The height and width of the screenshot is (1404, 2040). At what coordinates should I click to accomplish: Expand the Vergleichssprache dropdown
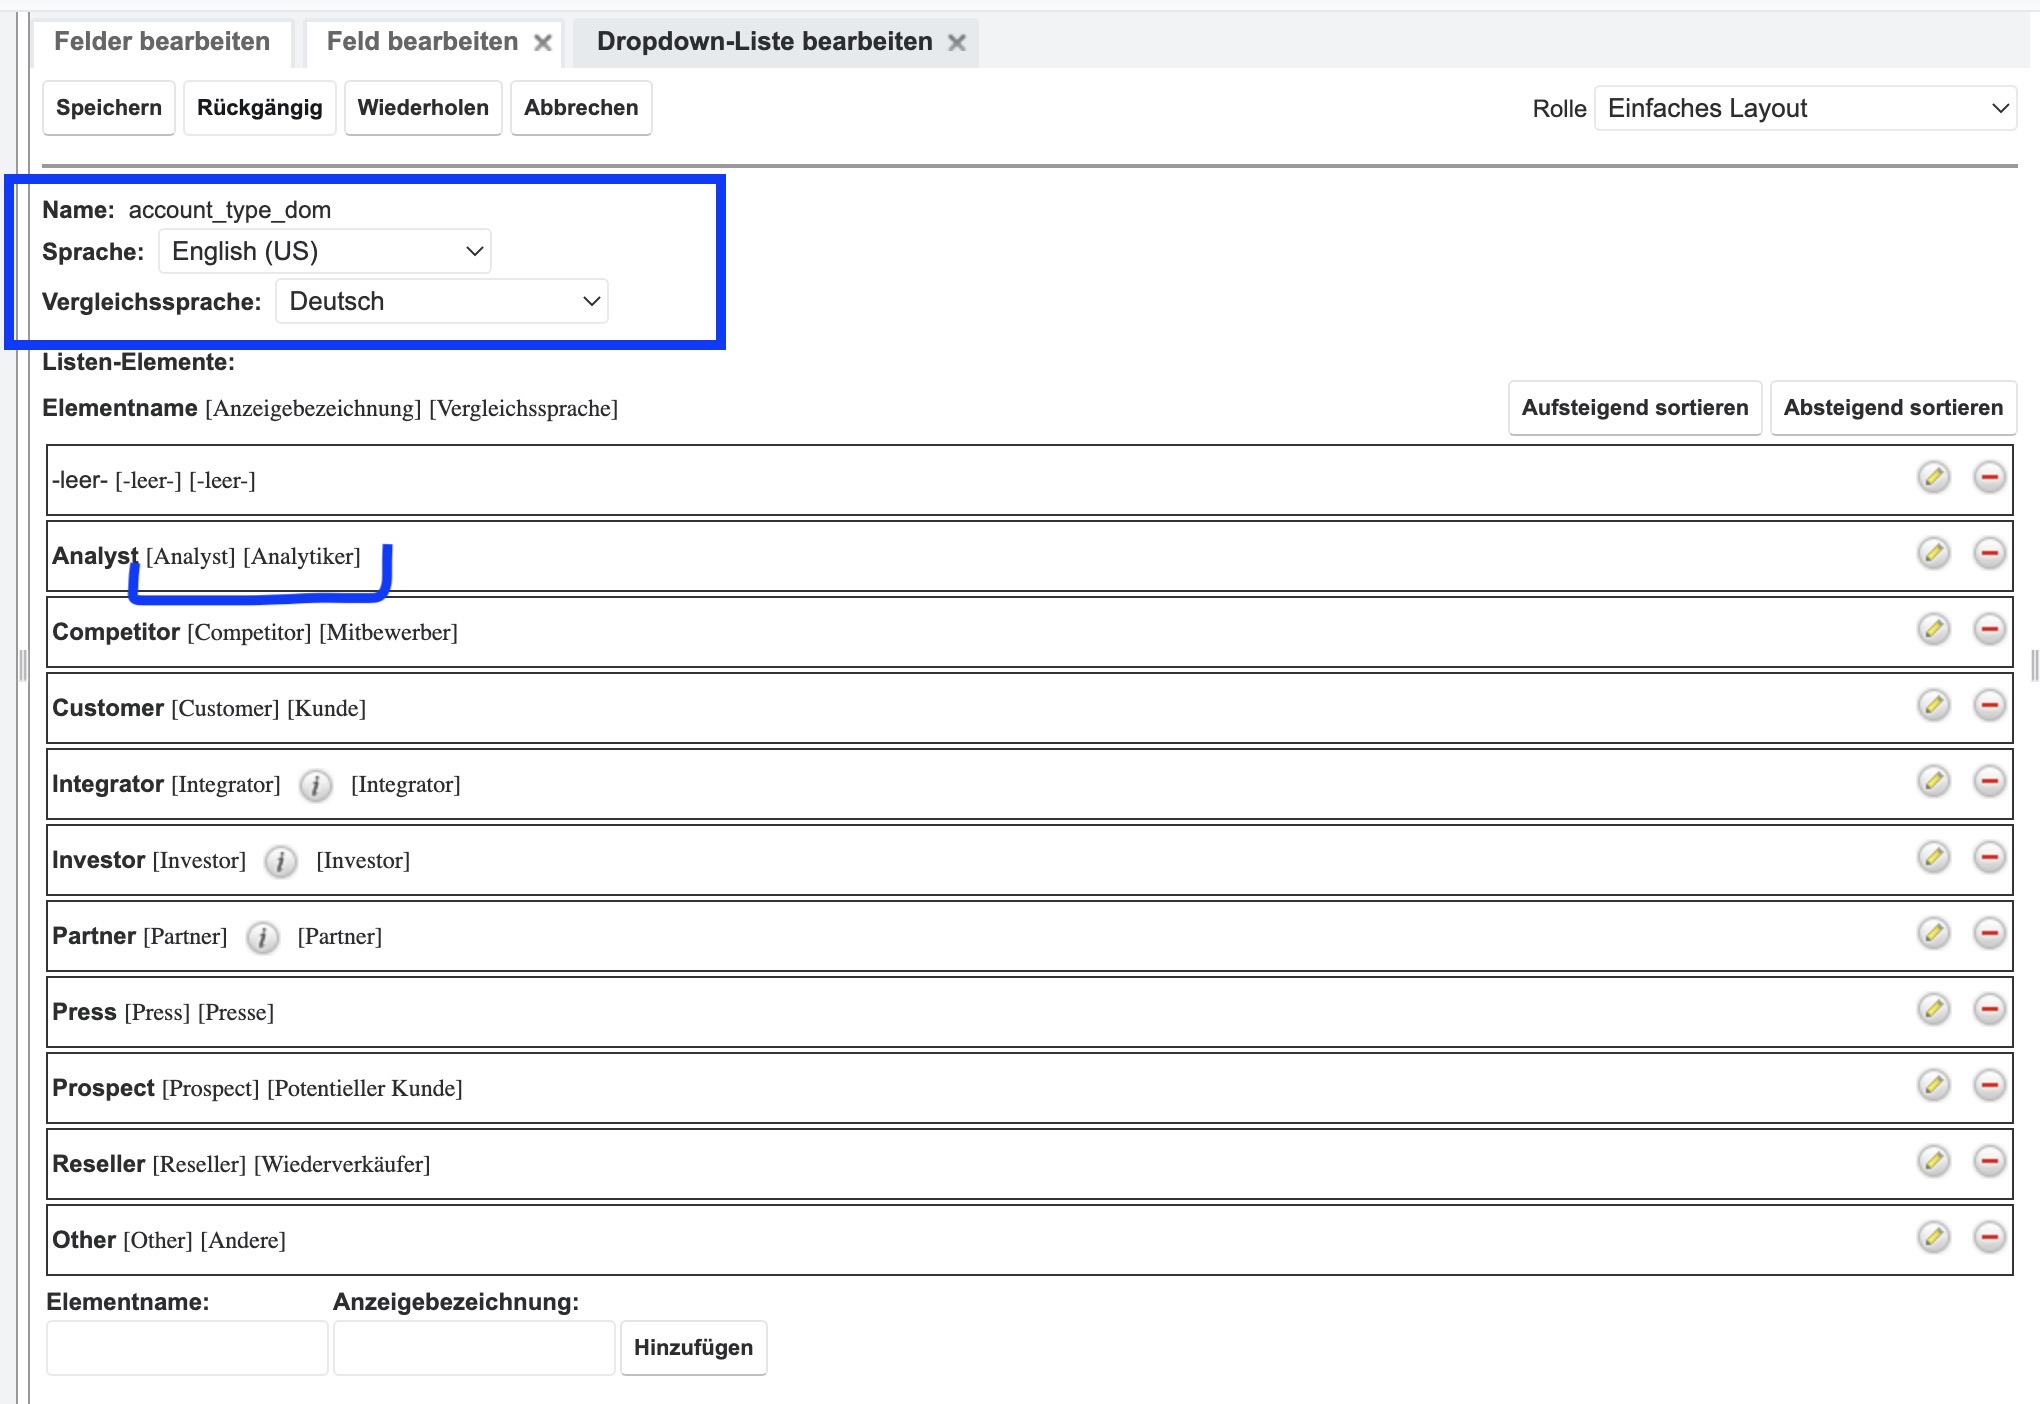(x=441, y=301)
